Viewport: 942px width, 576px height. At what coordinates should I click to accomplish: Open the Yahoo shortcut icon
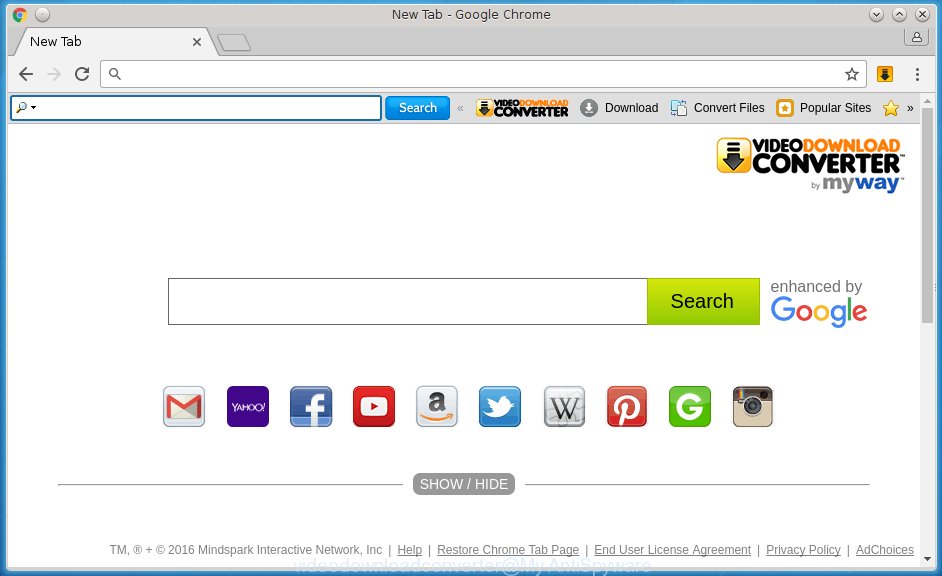pyautogui.click(x=248, y=407)
